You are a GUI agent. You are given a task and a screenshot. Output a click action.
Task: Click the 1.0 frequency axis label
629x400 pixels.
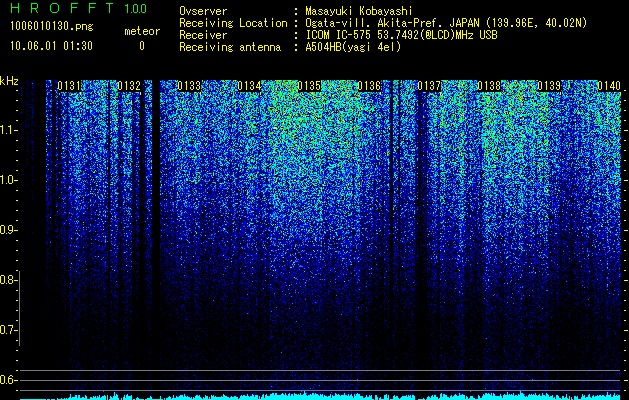[8, 180]
